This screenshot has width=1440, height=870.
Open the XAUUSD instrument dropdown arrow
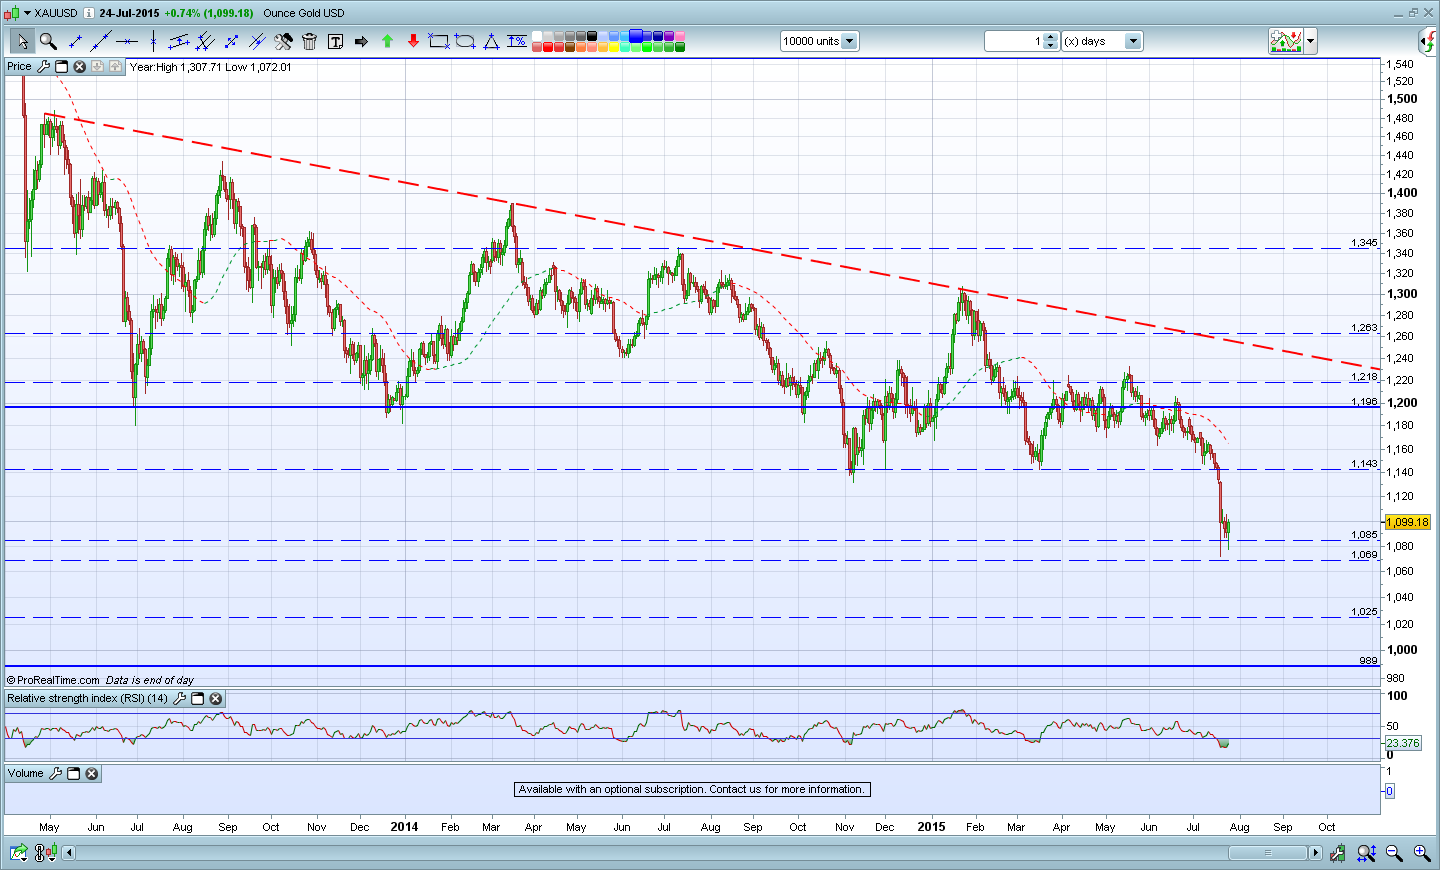27,13
